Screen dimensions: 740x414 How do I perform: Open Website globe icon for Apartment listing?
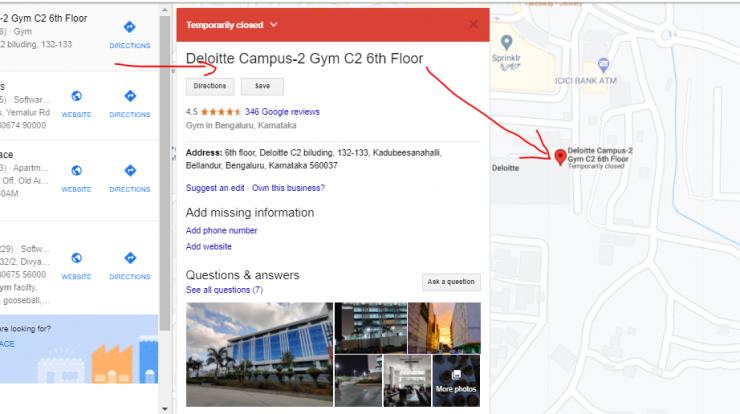tap(76, 170)
